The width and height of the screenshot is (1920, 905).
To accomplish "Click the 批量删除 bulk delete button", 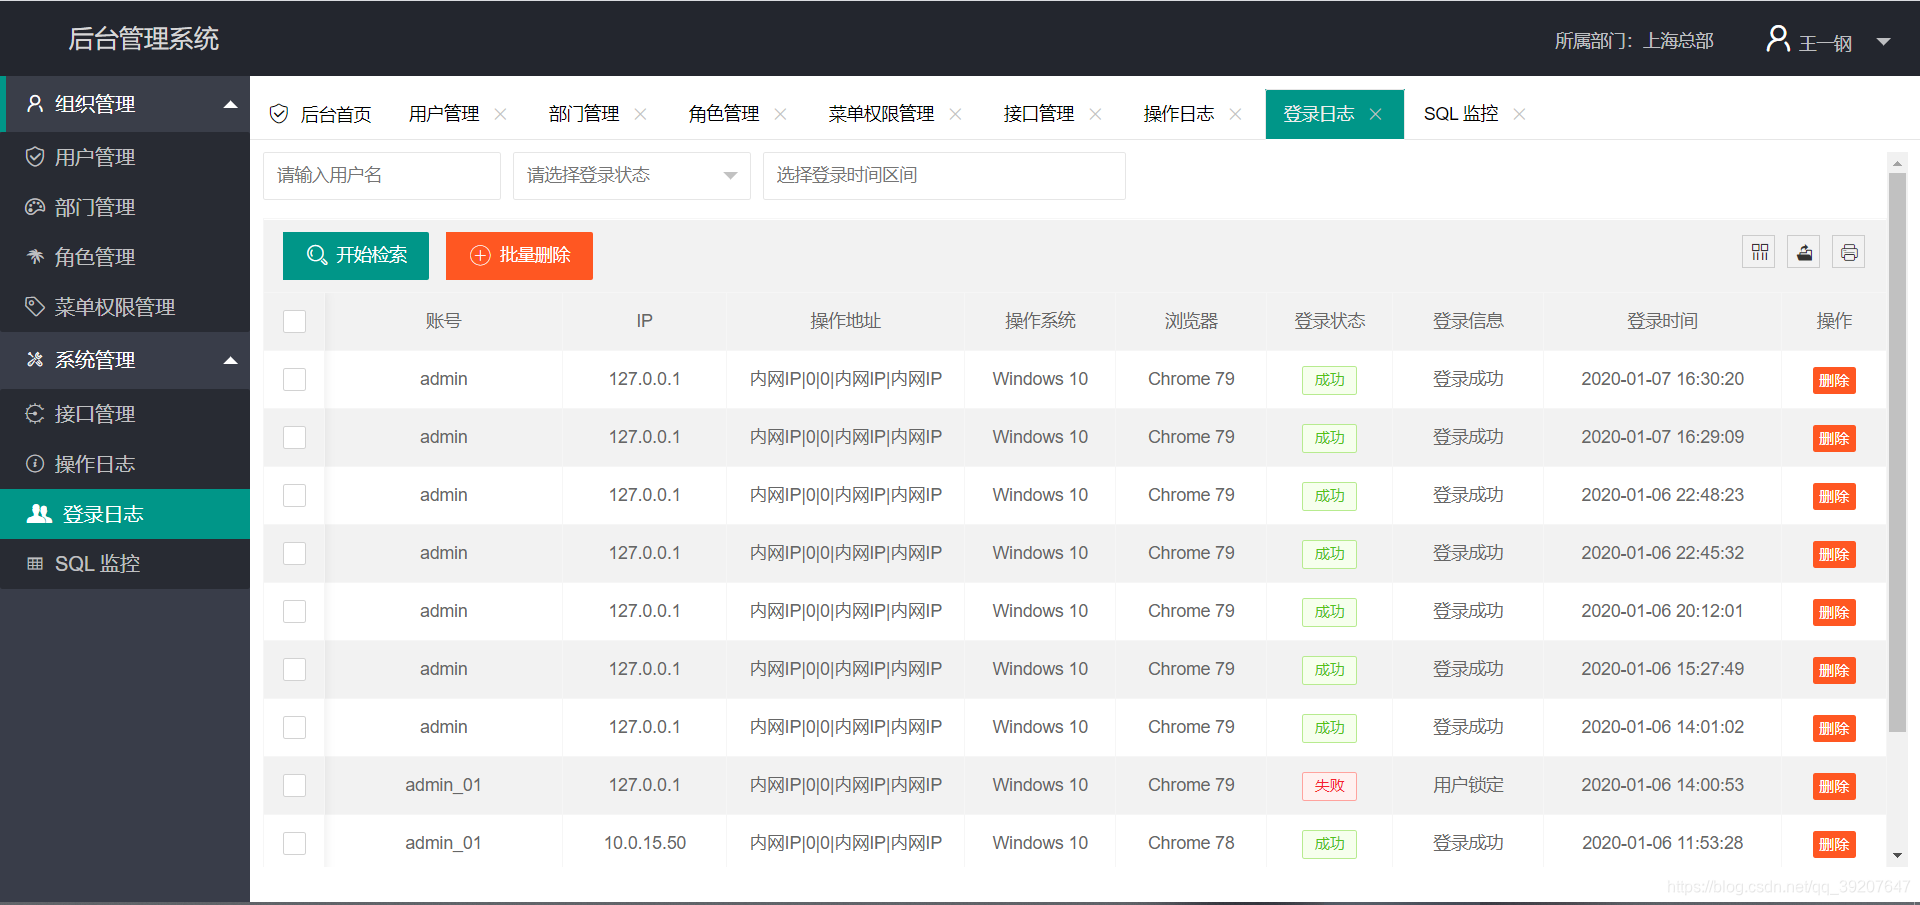I will pyautogui.click(x=519, y=255).
